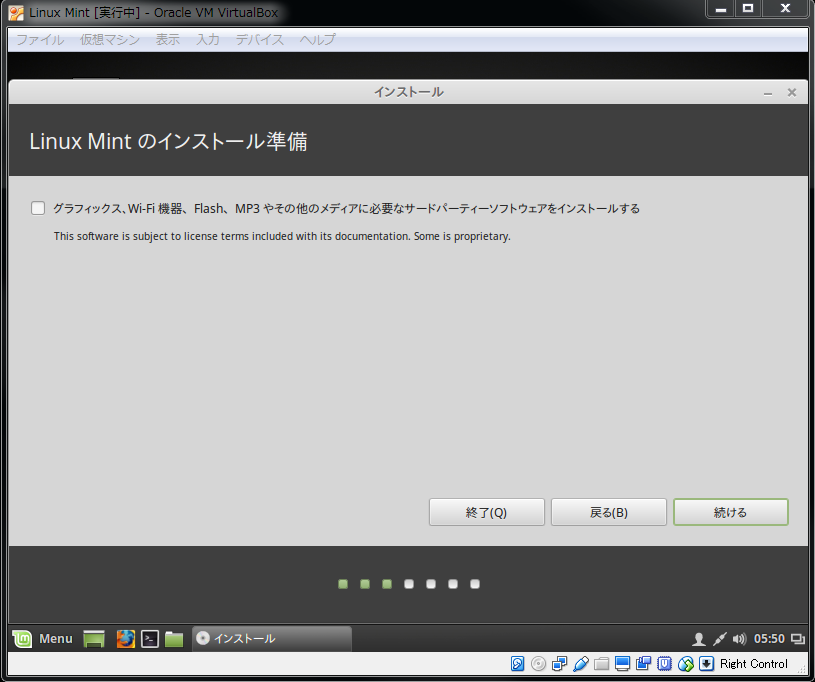Click keyboard capture arrow indicator
Viewport: 815px width, 682px height.
tap(706, 664)
